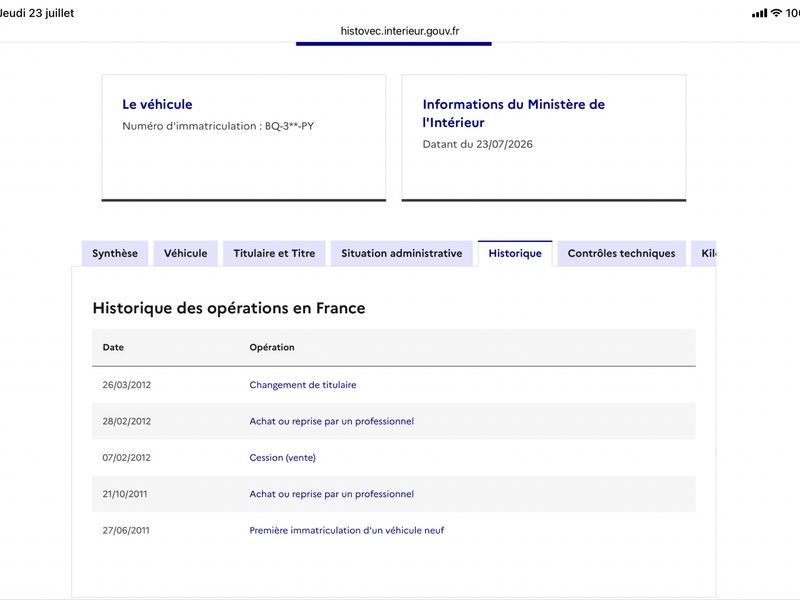800x600 pixels.
Task: Click Achat ou reprise dated 21/10/2011
Action: click(331, 494)
